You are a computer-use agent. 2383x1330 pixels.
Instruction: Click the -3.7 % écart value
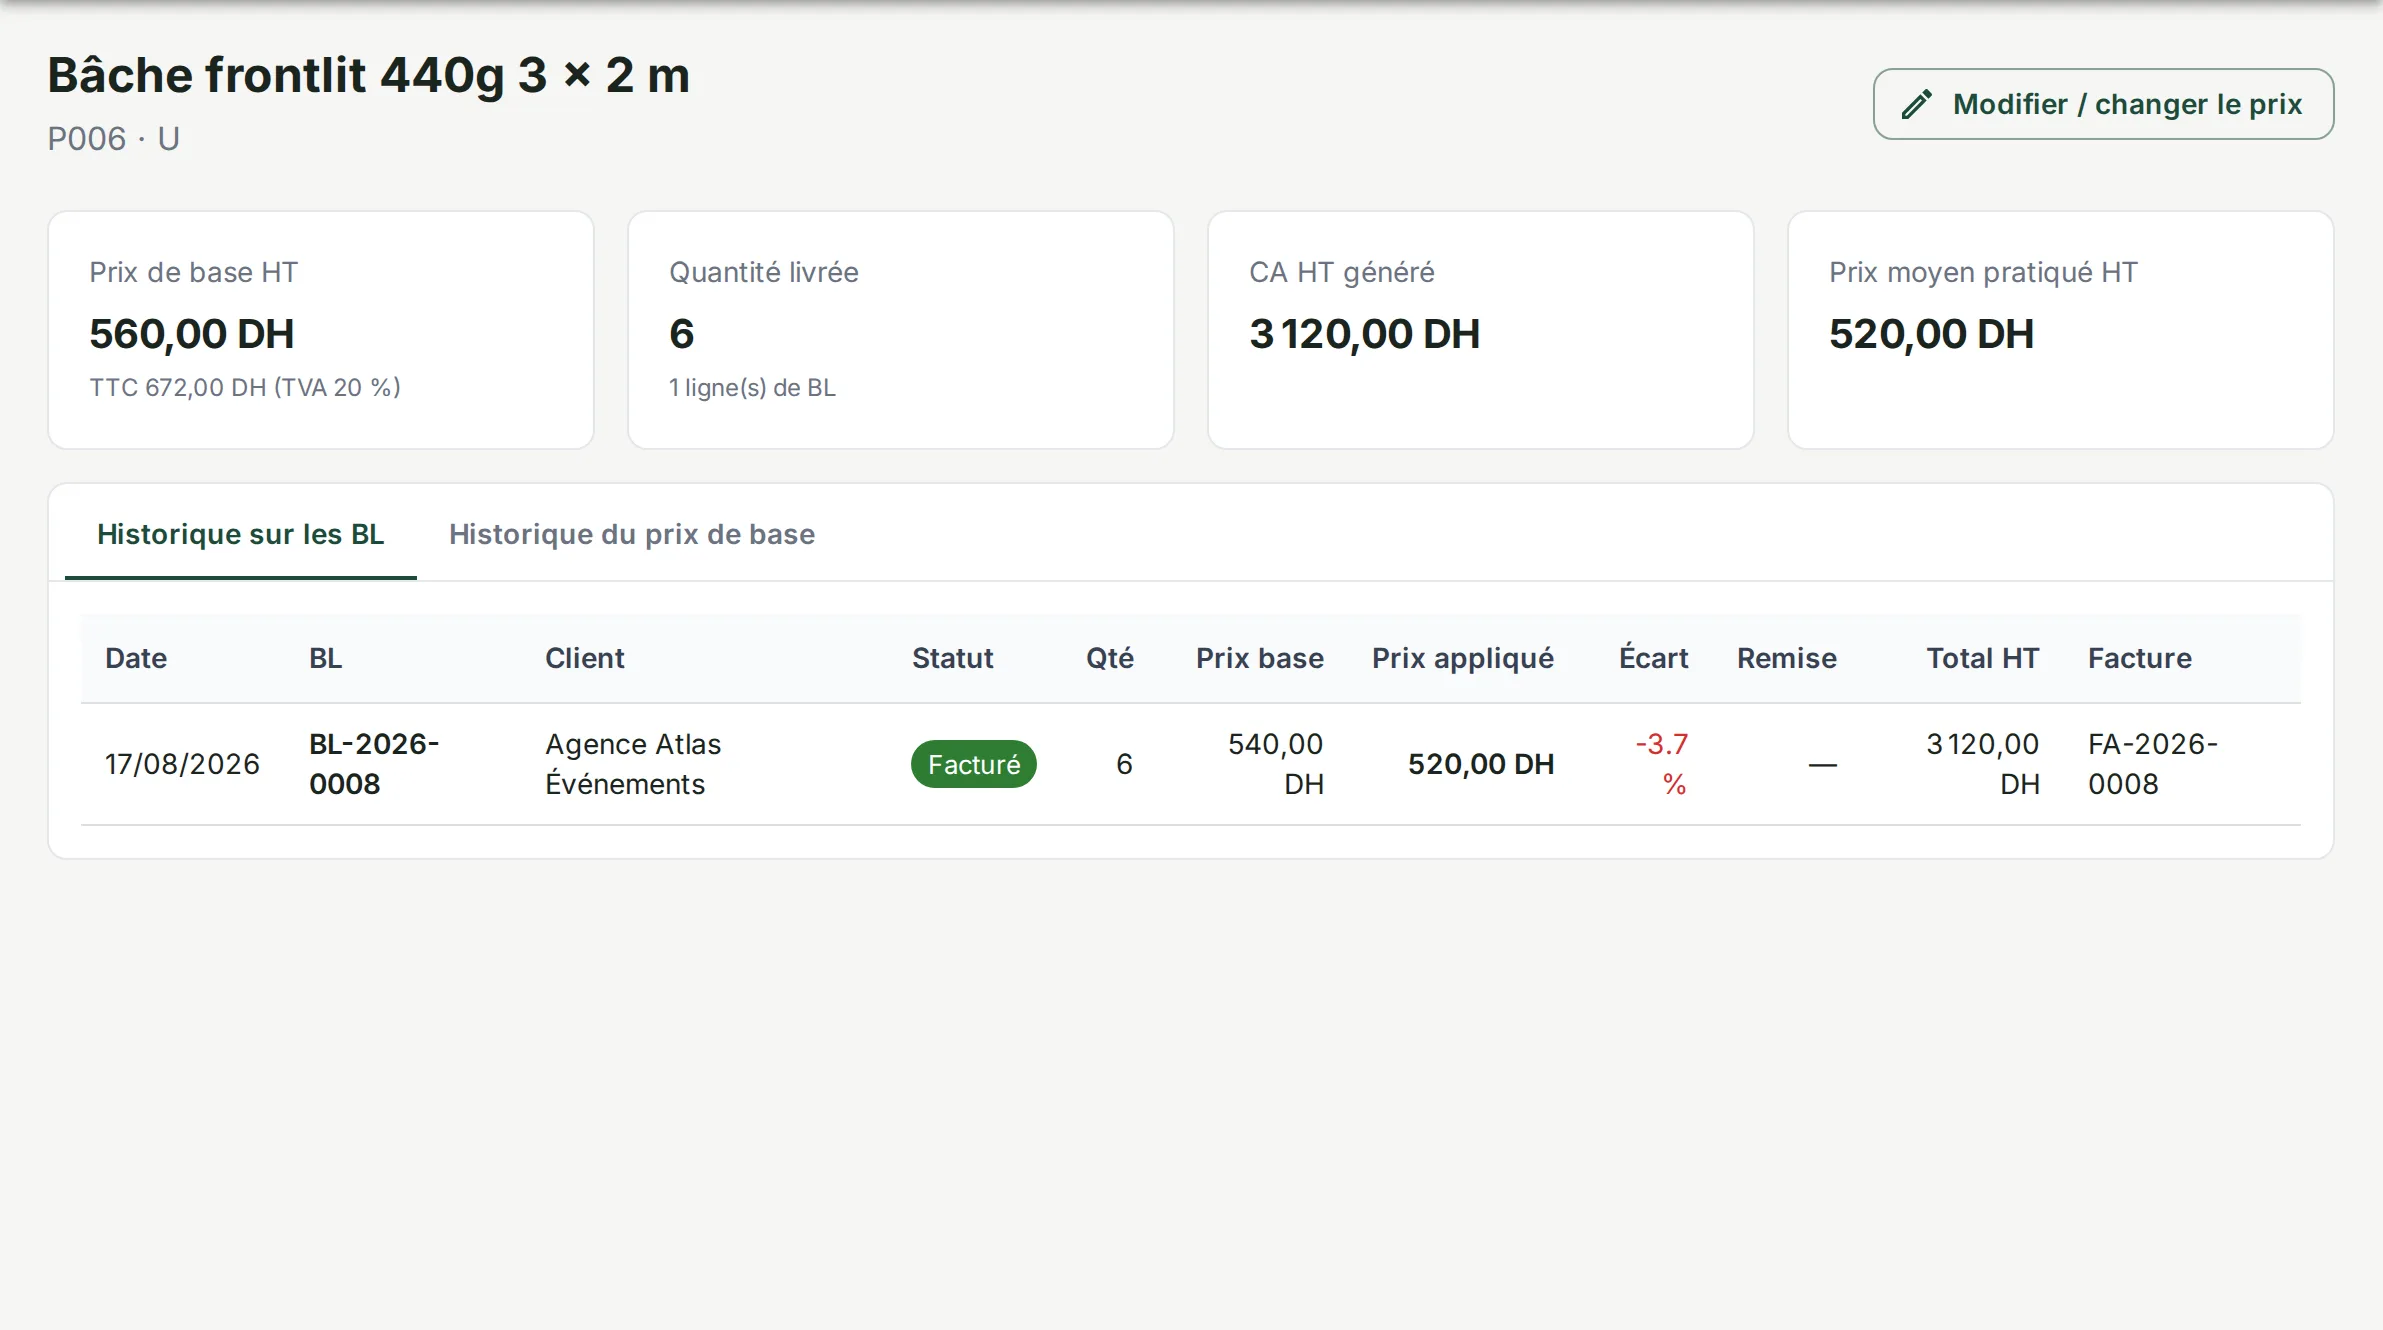point(1662,764)
